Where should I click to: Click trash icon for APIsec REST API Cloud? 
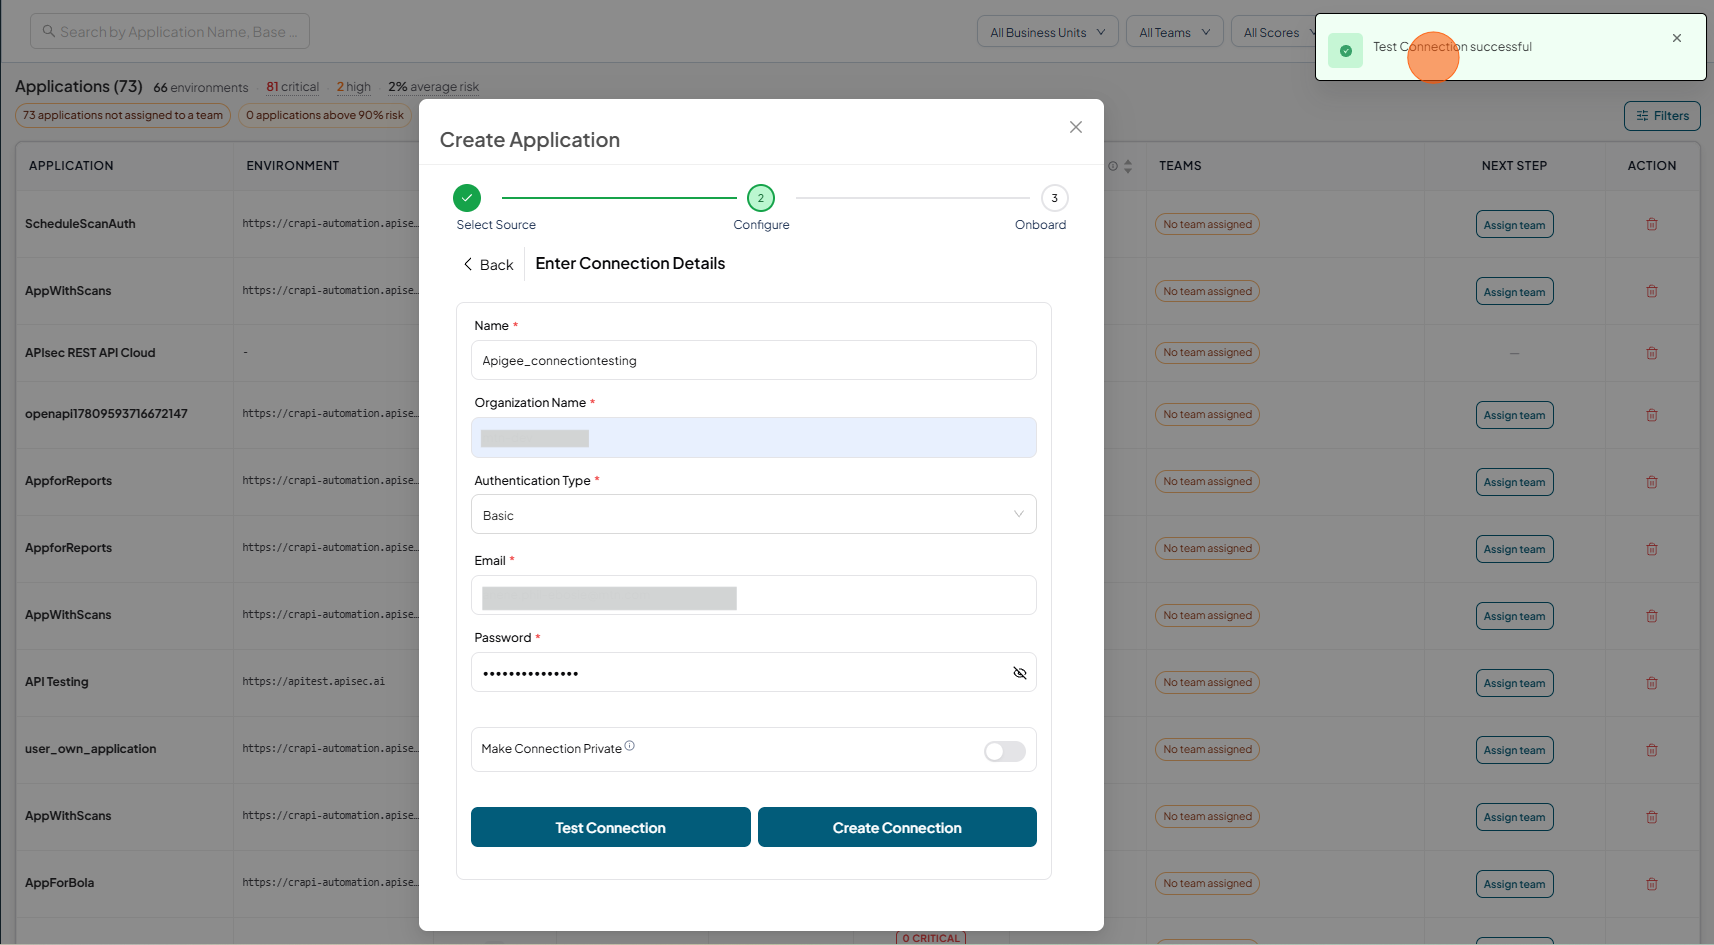click(x=1652, y=353)
